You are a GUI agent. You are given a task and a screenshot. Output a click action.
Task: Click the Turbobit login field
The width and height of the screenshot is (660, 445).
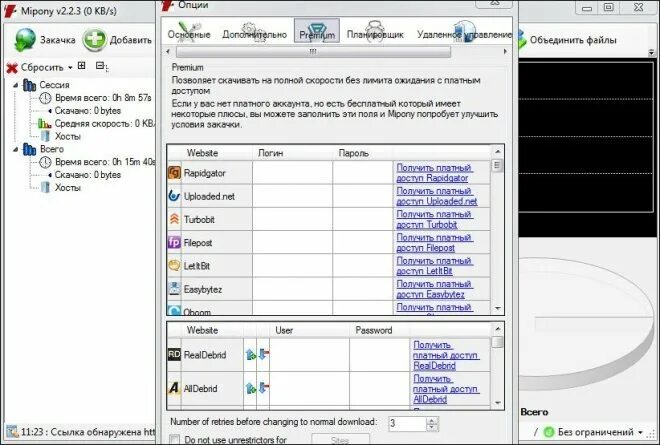[293, 219]
